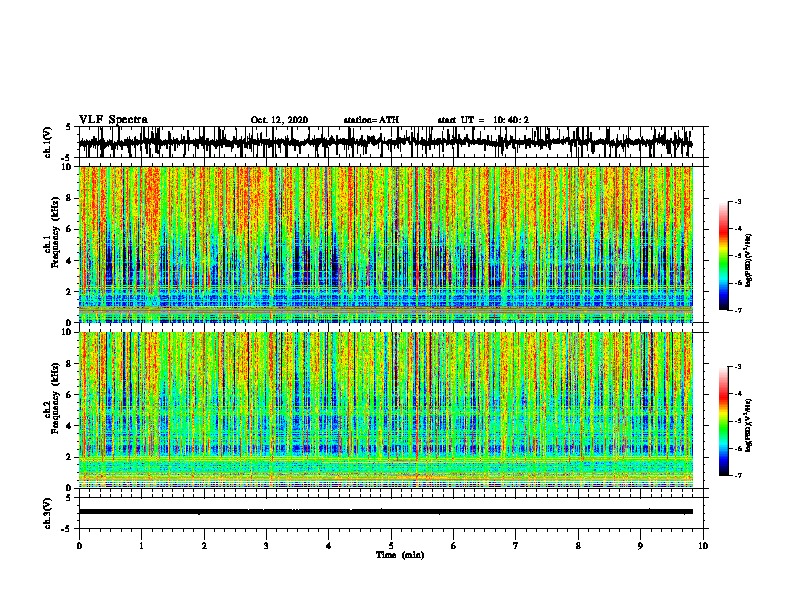Click the "6" kHz tick of ch.1 spectrogram
Image resolution: width=792 pixels, height=612 pixels.
pos(70,229)
